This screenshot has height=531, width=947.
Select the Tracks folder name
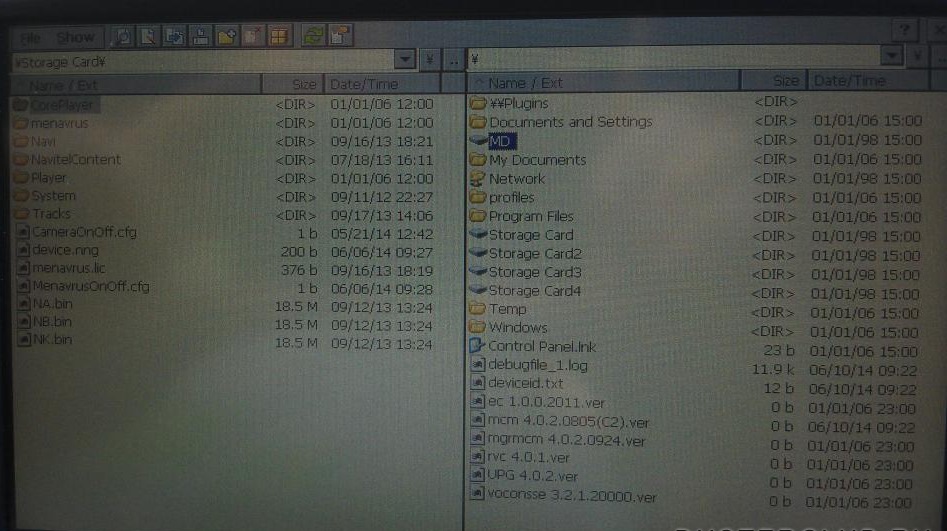click(51, 214)
